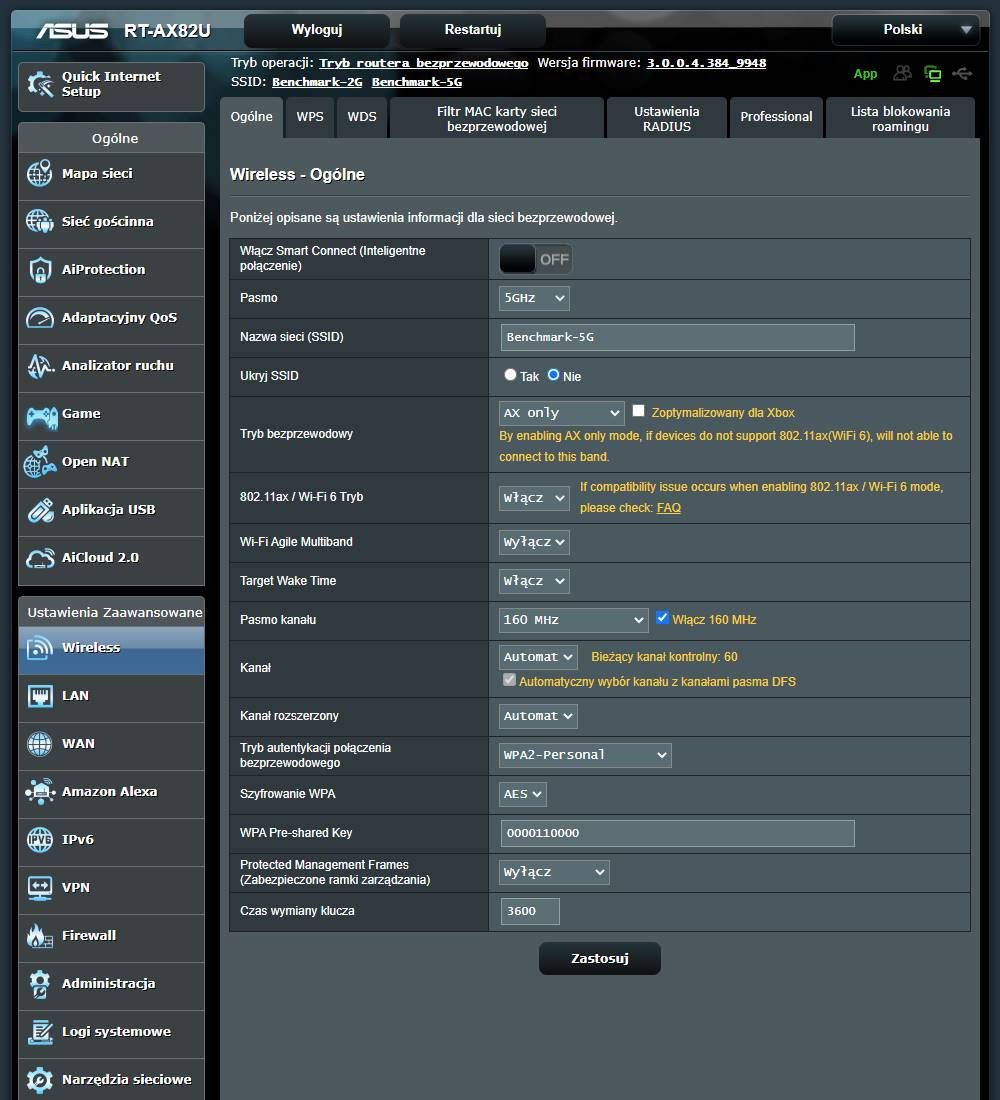Open the Pasmo 5GHz dropdown
1000x1100 pixels.
pos(534,298)
